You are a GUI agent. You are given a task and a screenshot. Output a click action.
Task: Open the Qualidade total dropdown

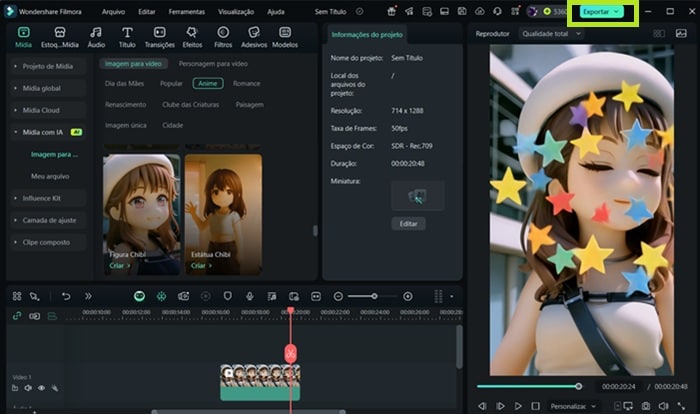pos(551,33)
